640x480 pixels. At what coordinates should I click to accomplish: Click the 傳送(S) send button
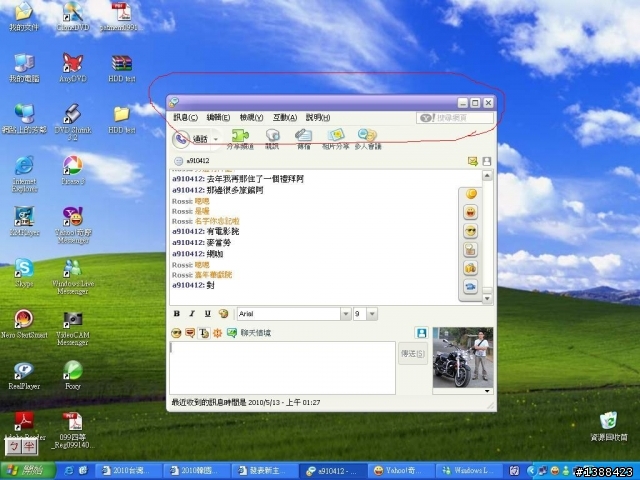pos(413,354)
